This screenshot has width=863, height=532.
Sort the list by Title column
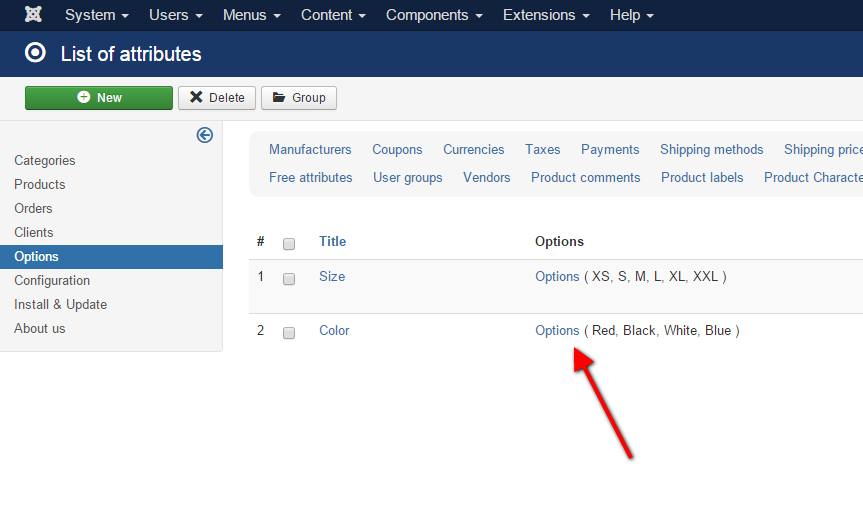pyautogui.click(x=332, y=241)
